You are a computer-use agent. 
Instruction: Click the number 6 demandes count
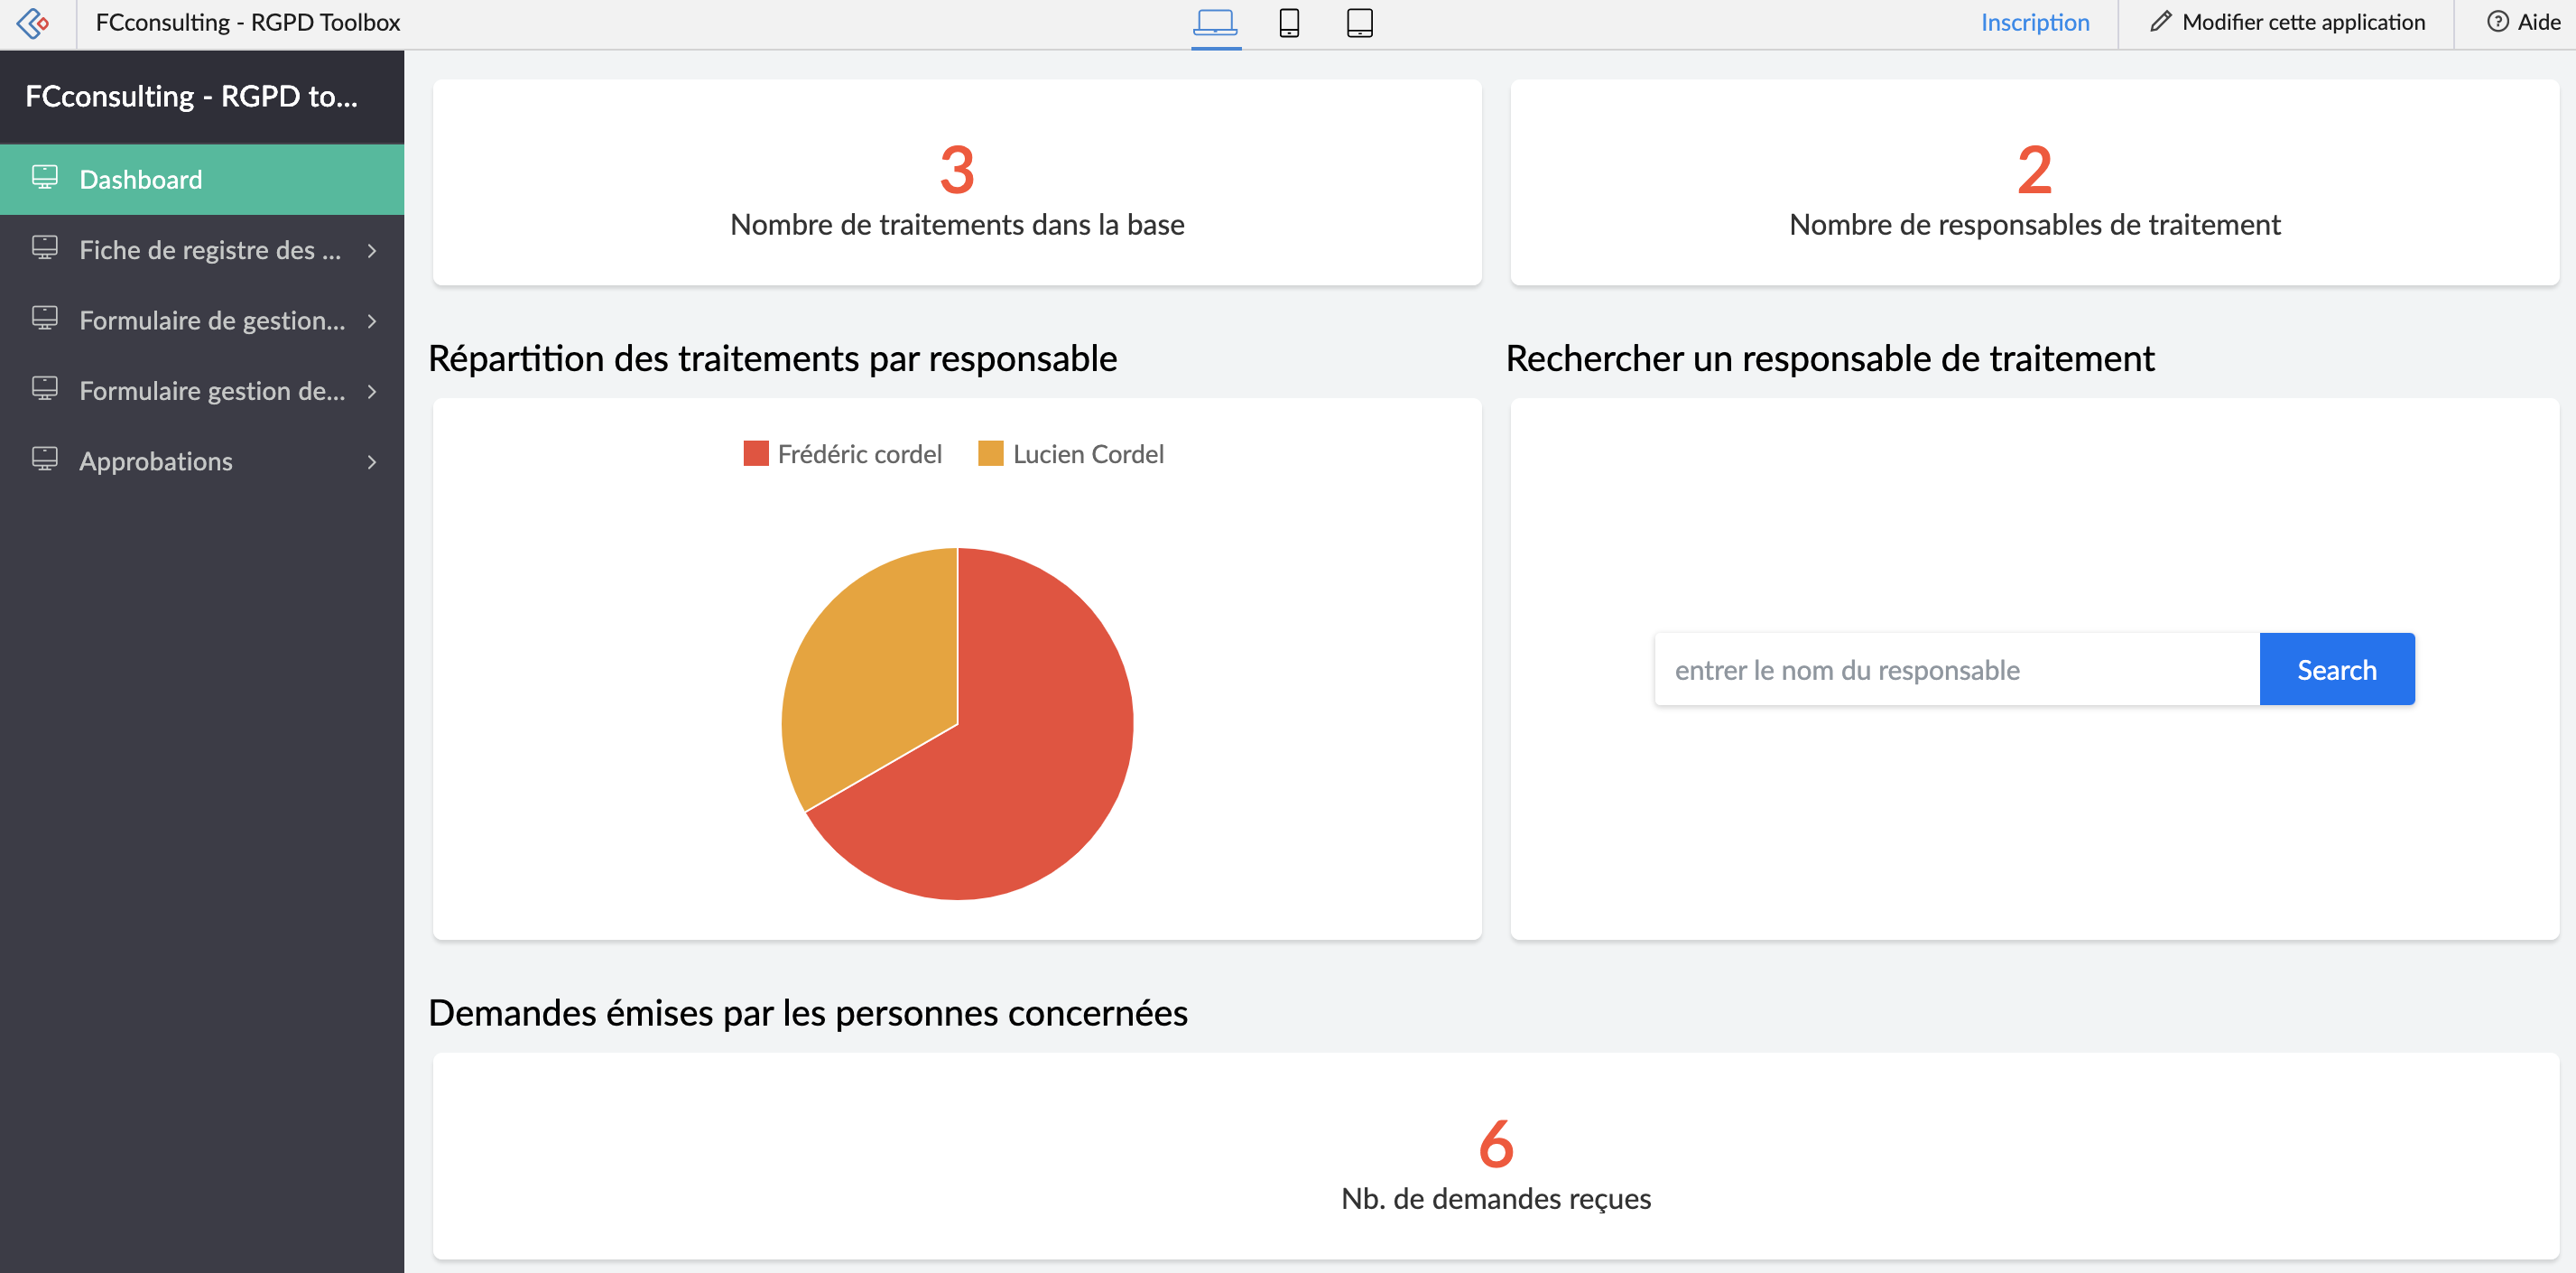pos(1496,1143)
